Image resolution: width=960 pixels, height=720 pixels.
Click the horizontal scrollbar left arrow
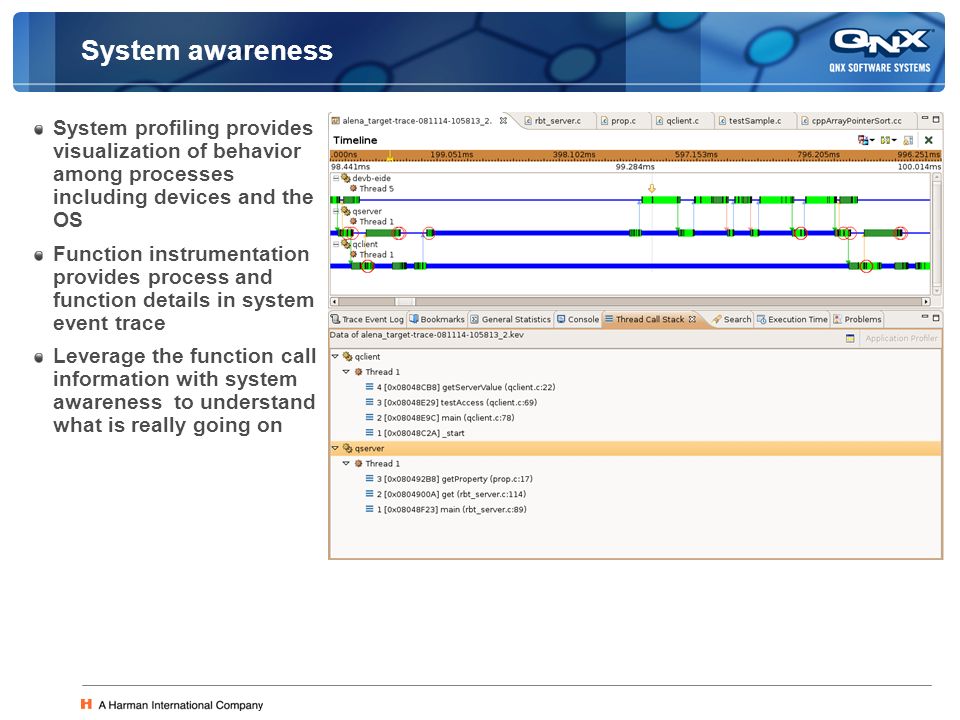(x=334, y=301)
